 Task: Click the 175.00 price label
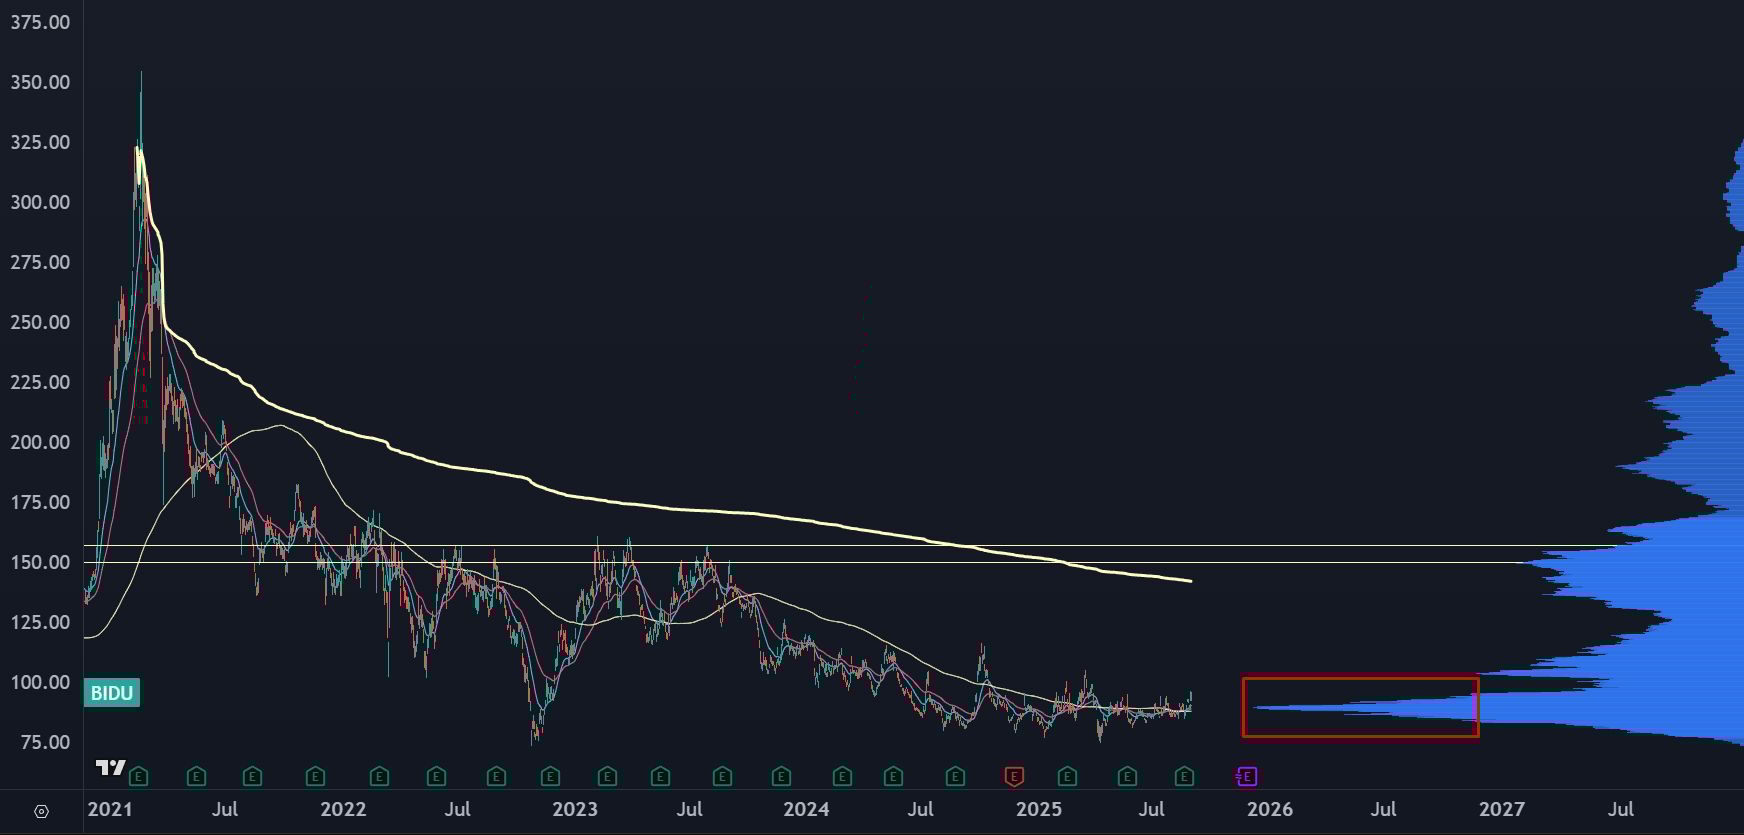(40, 502)
